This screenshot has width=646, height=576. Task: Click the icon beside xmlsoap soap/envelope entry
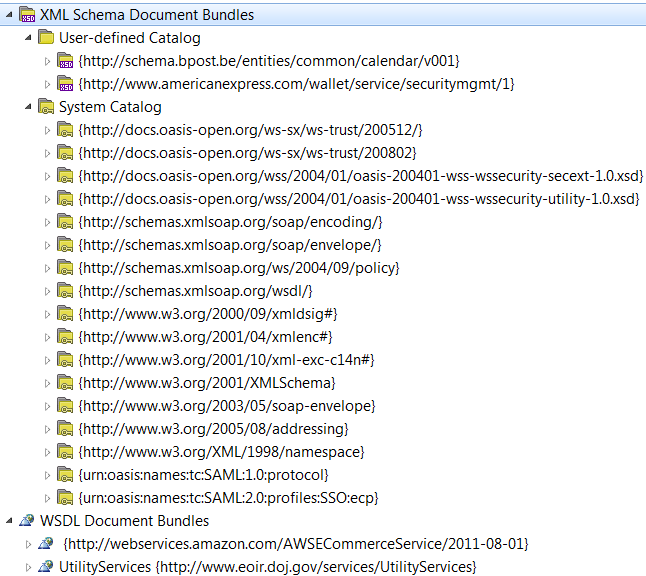pyautogui.click(x=65, y=245)
